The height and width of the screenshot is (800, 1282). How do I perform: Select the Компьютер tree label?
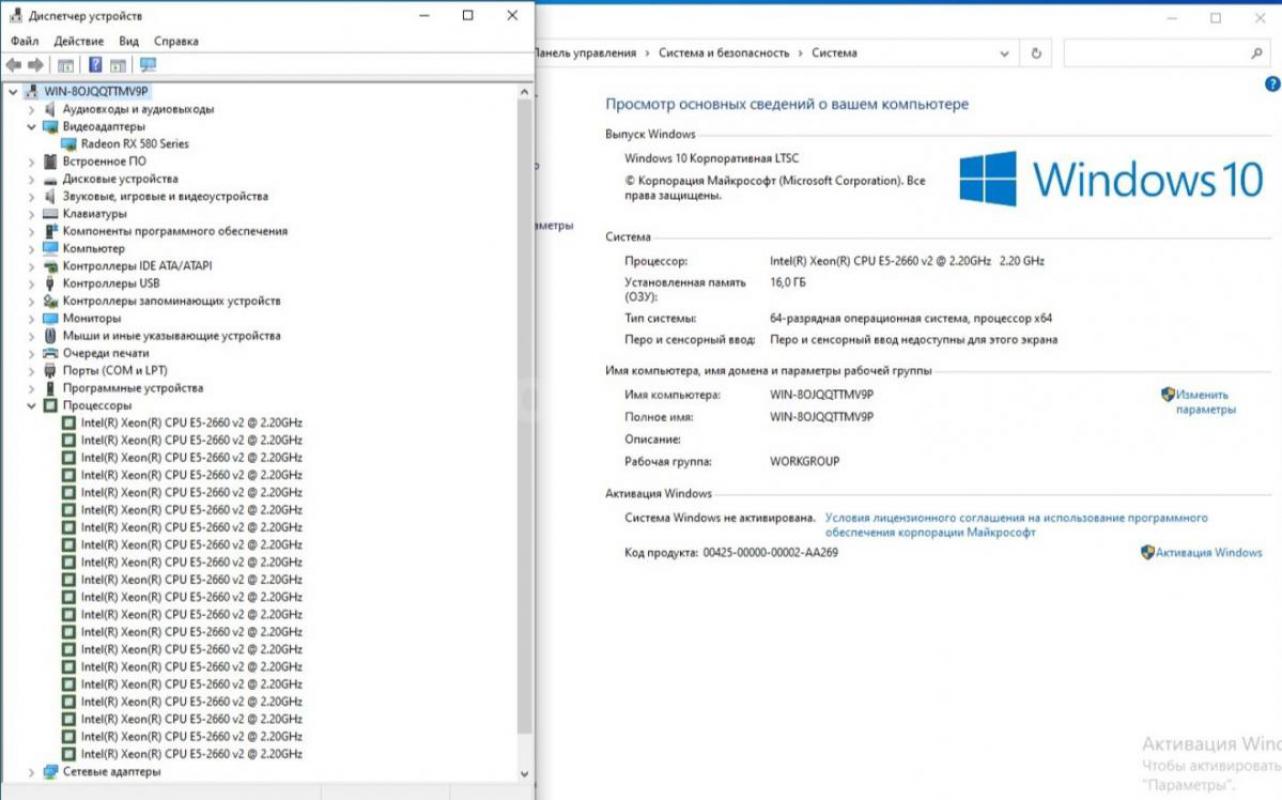coord(94,248)
